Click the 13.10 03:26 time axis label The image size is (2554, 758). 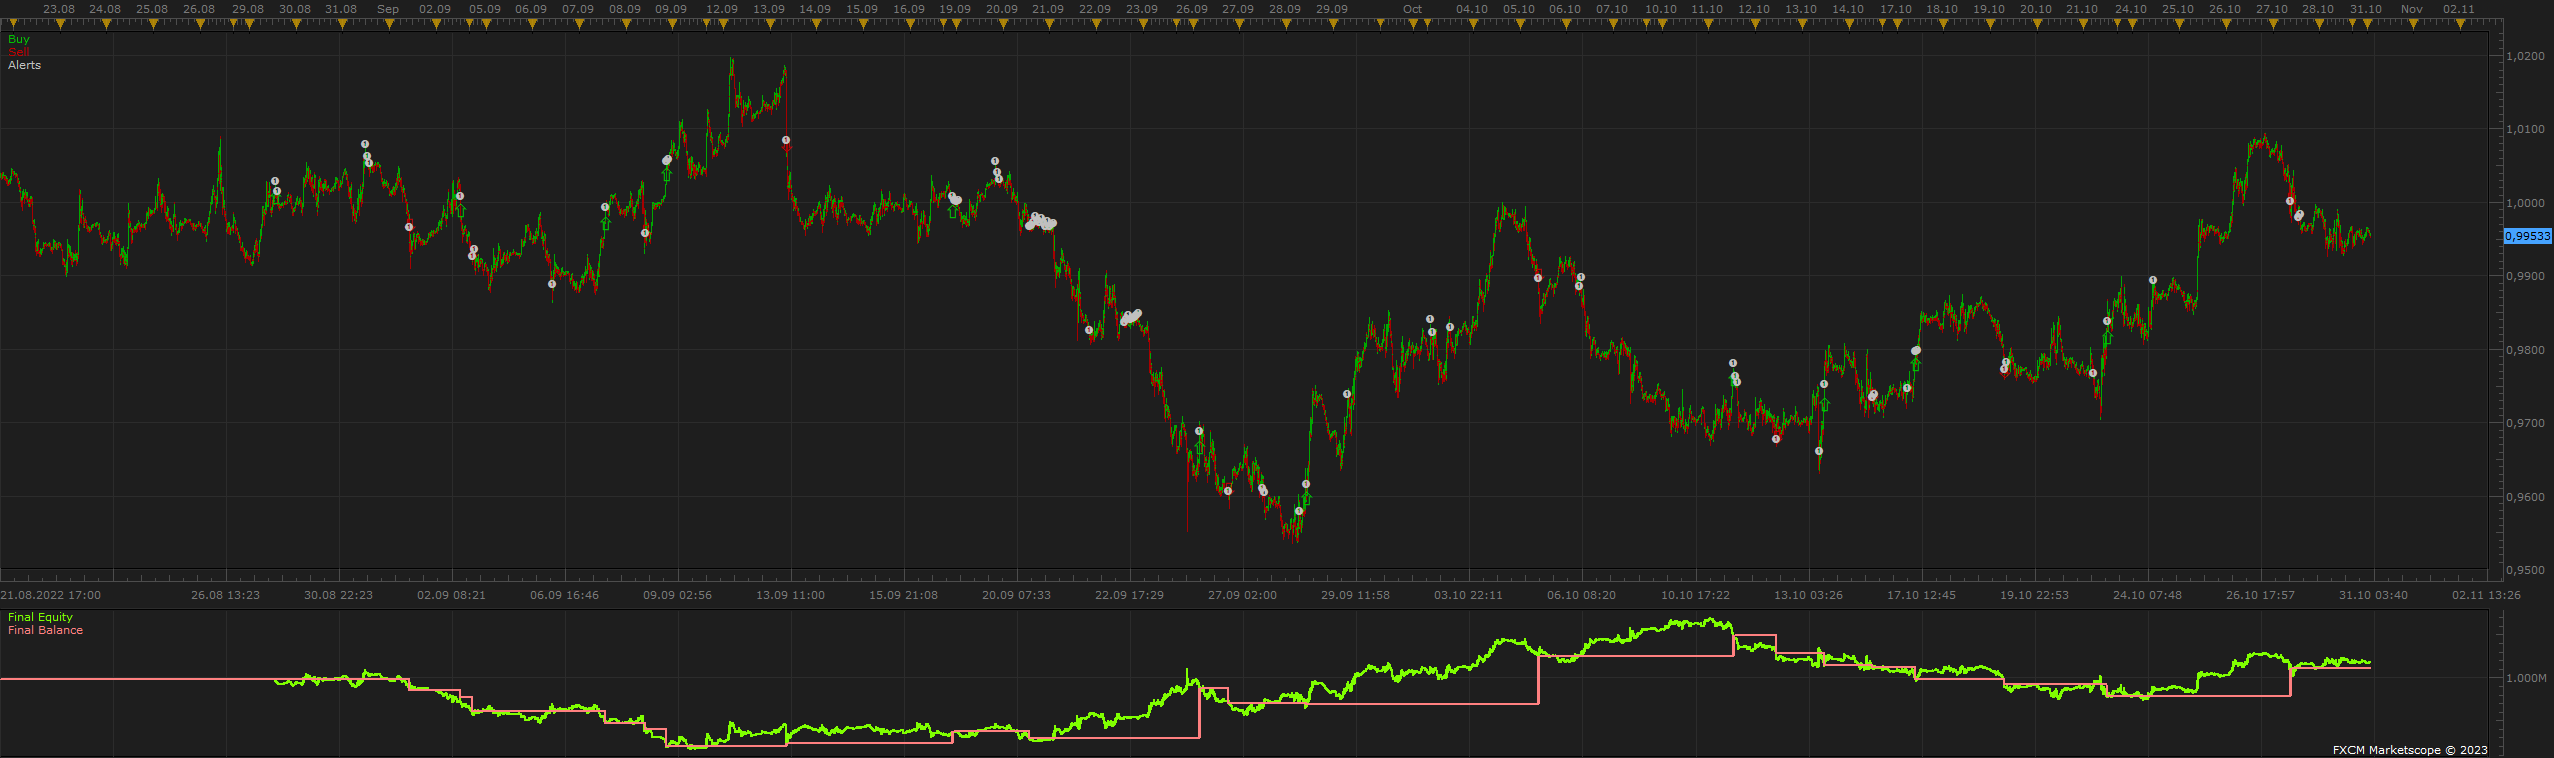(x=1808, y=595)
